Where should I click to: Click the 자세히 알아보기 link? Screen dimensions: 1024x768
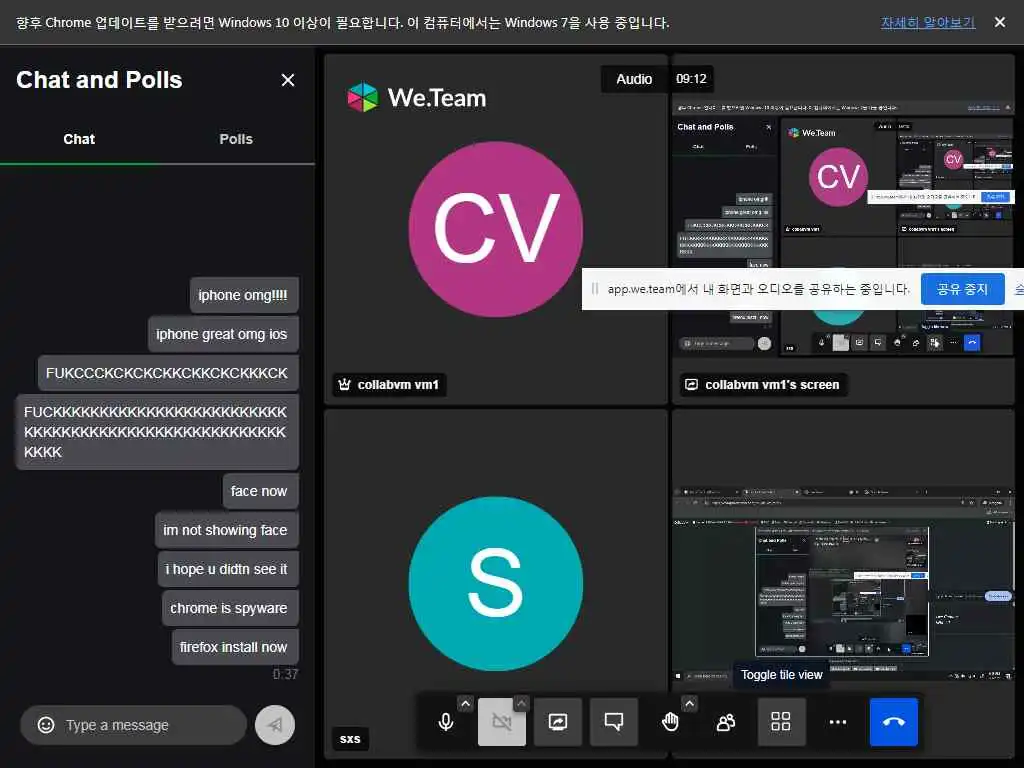pos(927,22)
